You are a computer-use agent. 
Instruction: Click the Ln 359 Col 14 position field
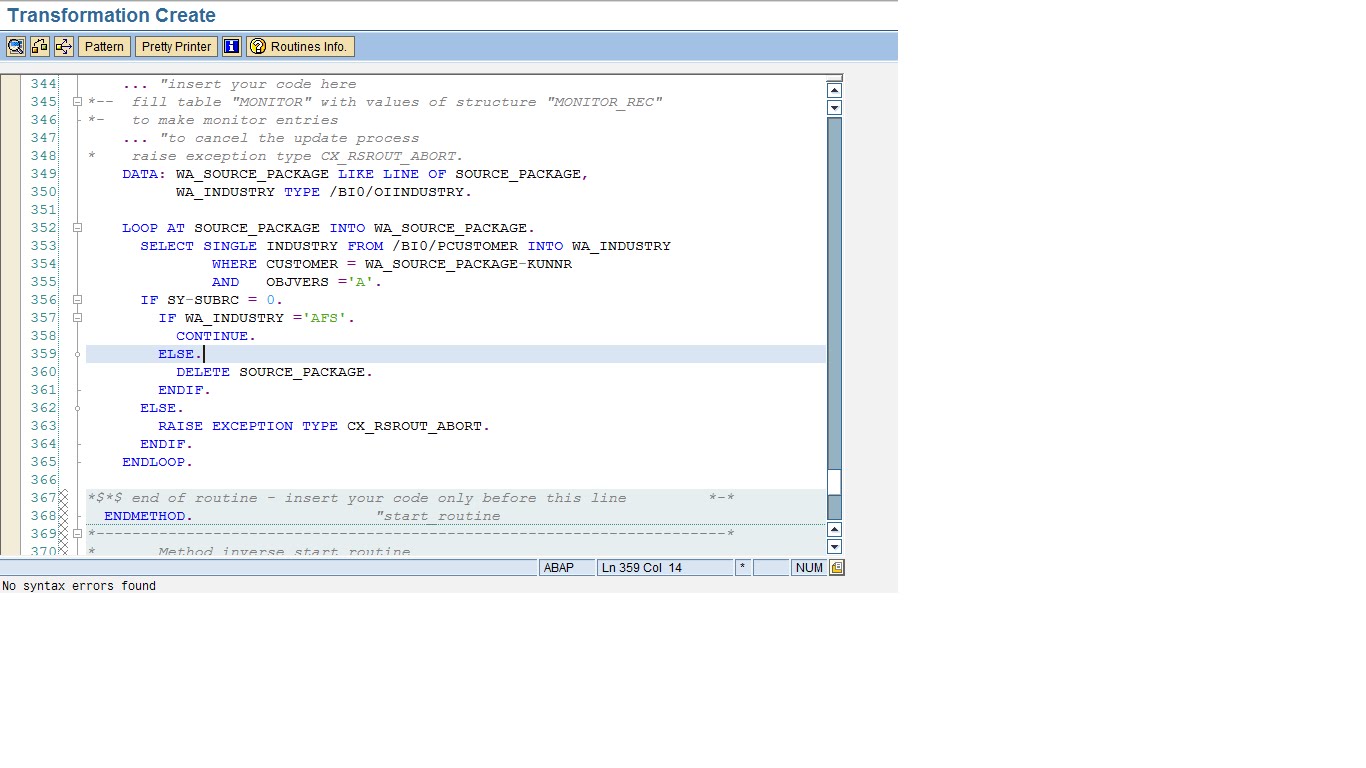coord(664,567)
